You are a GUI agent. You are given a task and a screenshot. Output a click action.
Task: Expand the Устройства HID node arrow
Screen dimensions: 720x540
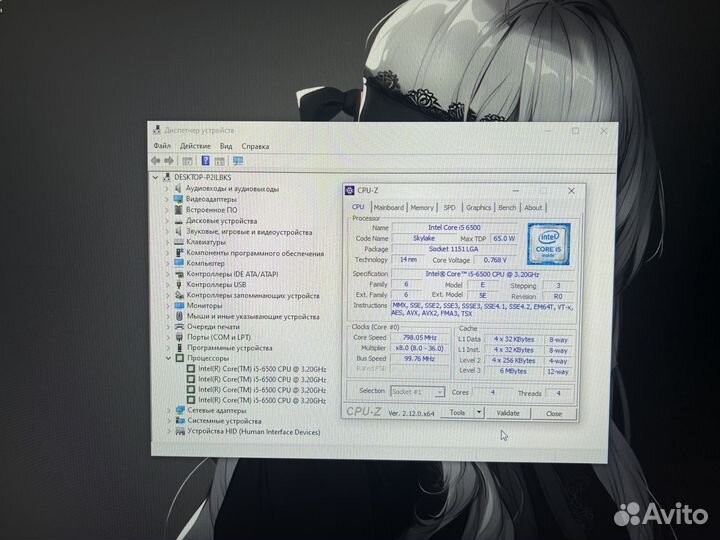click(169, 432)
